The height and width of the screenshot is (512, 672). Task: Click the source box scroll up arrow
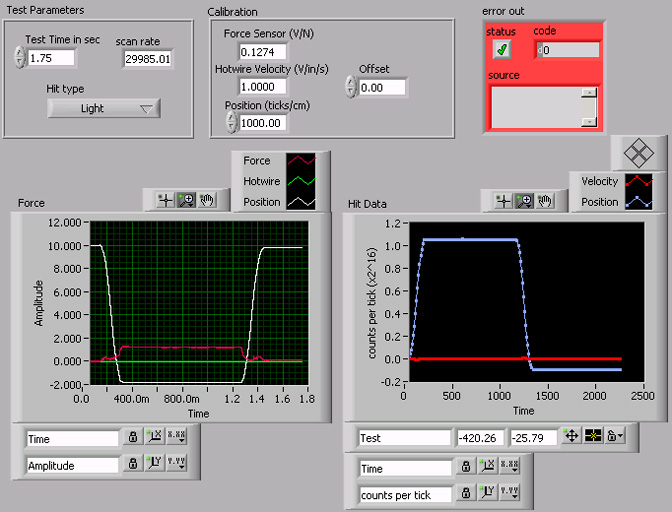pyautogui.click(x=589, y=93)
